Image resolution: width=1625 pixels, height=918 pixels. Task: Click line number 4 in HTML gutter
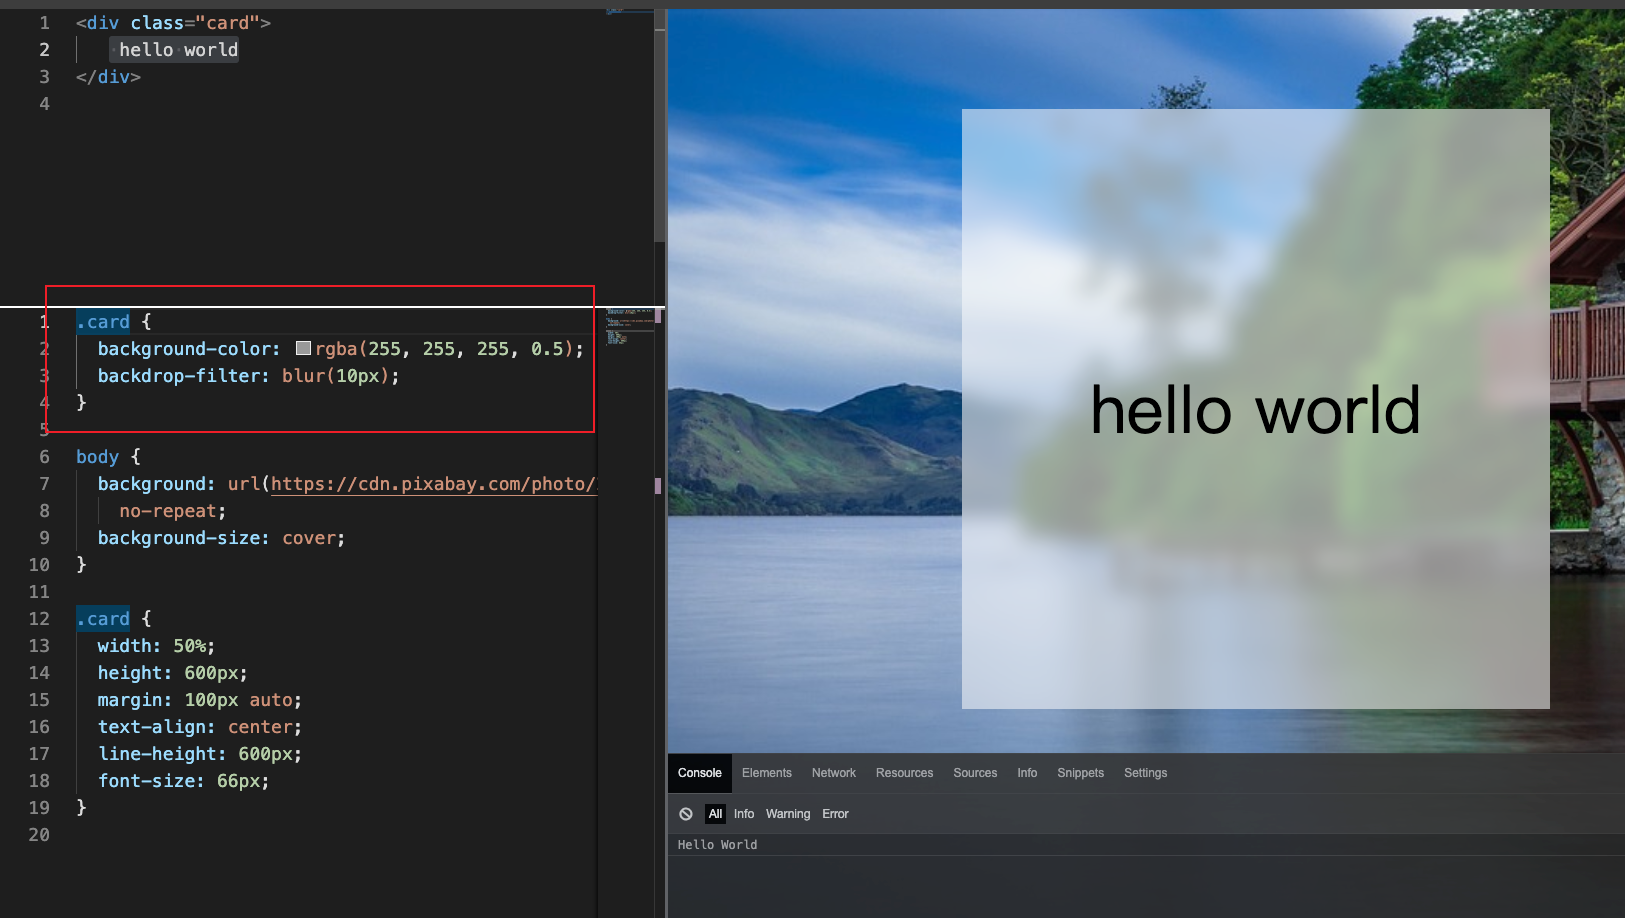pos(44,104)
